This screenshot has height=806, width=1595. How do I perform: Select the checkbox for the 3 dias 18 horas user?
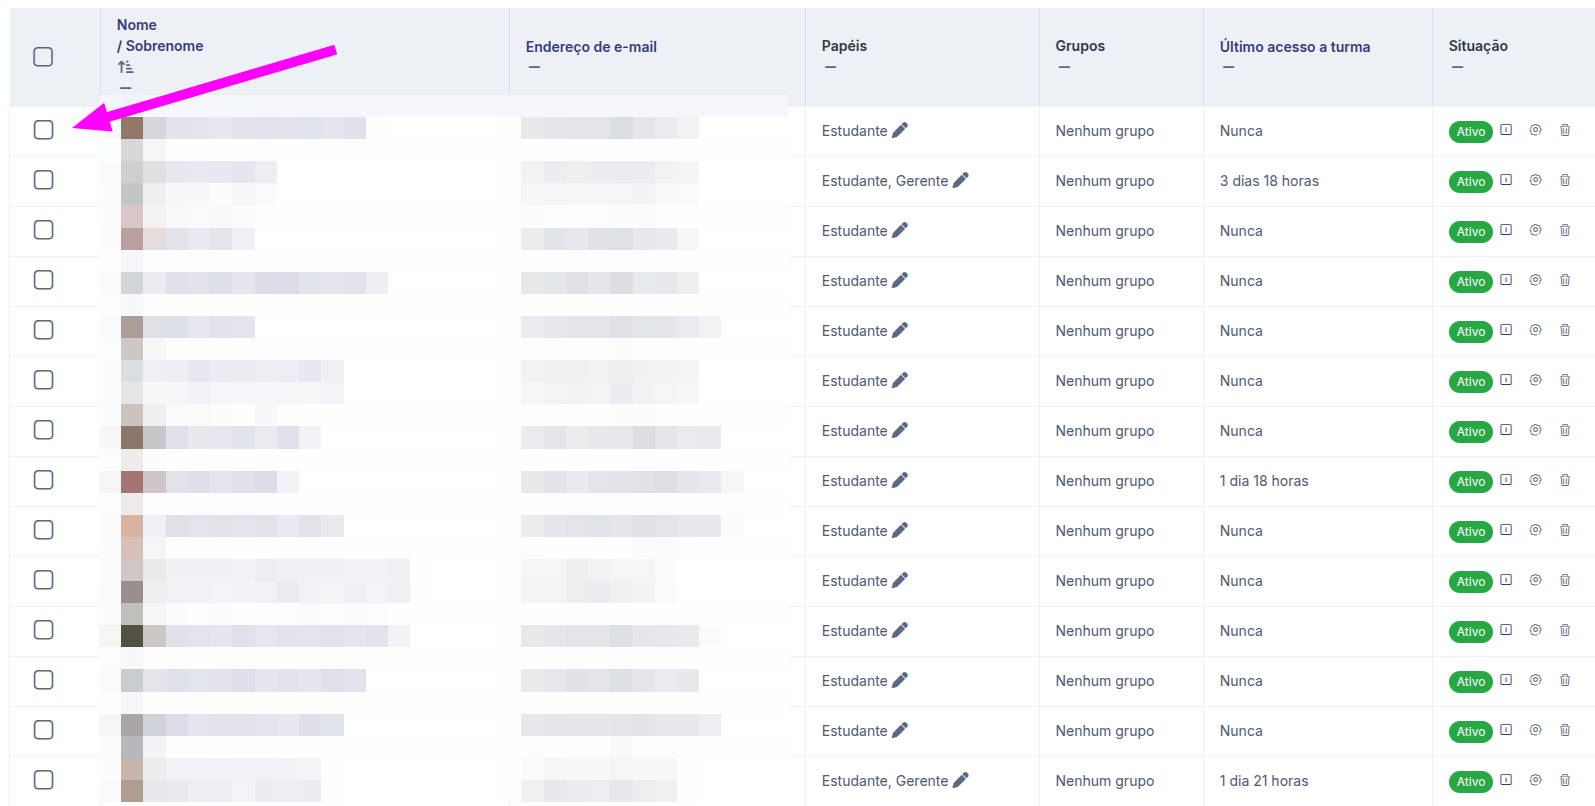[43, 180]
